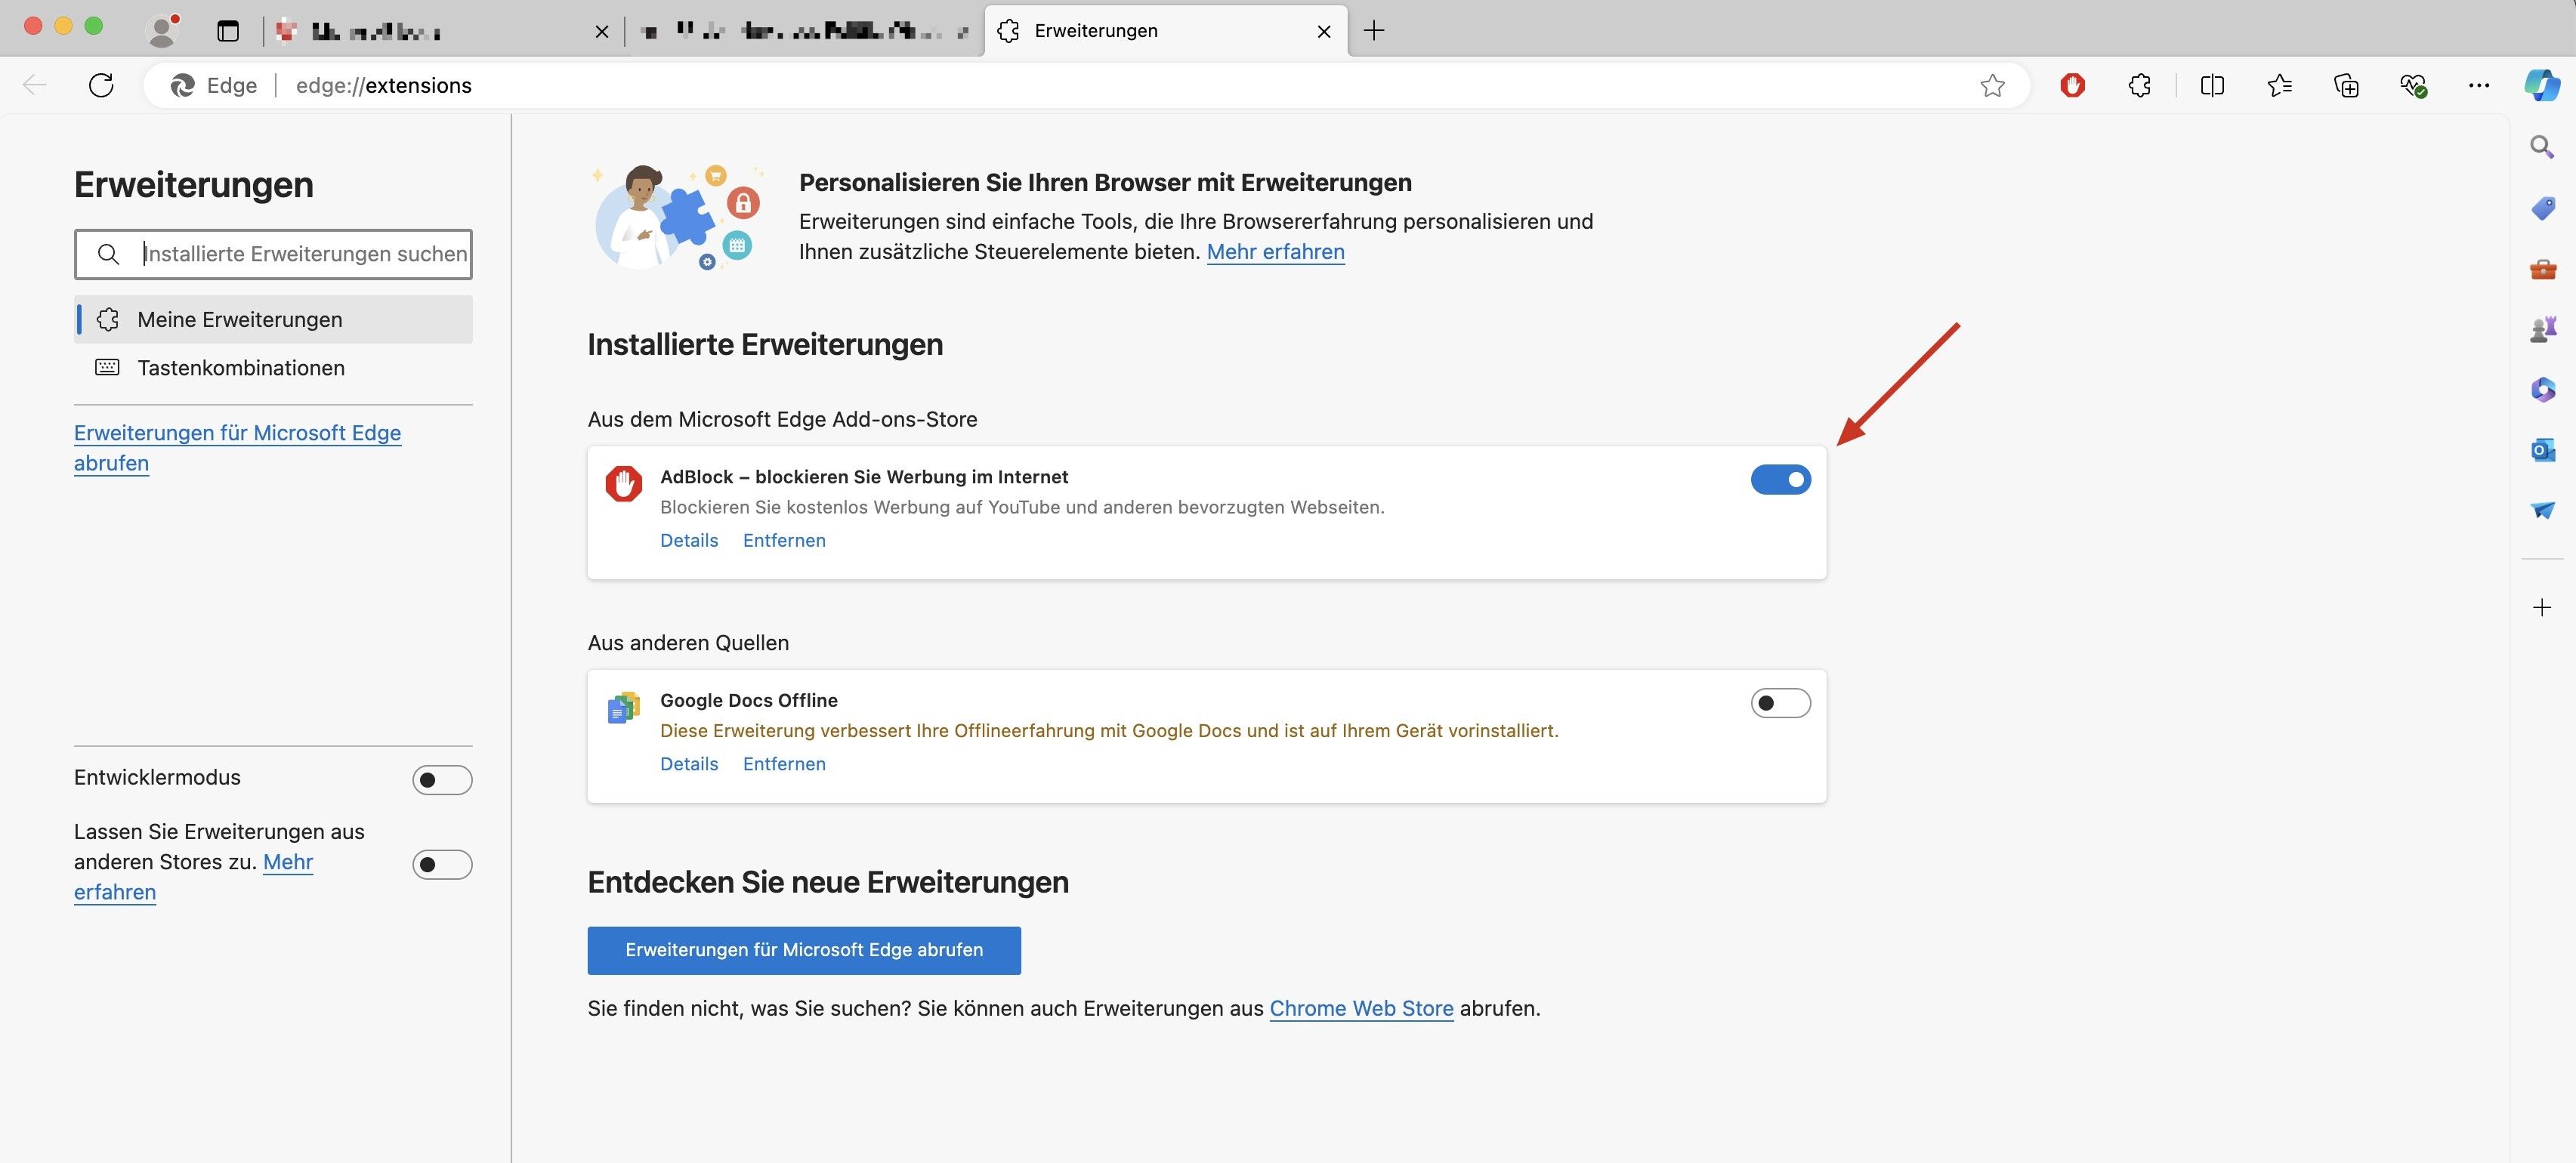Image resolution: width=2576 pixels, height=1163 pixels.
Task: Enable the Google Docs Offline toggle
Action: (x=1780, y=703)
